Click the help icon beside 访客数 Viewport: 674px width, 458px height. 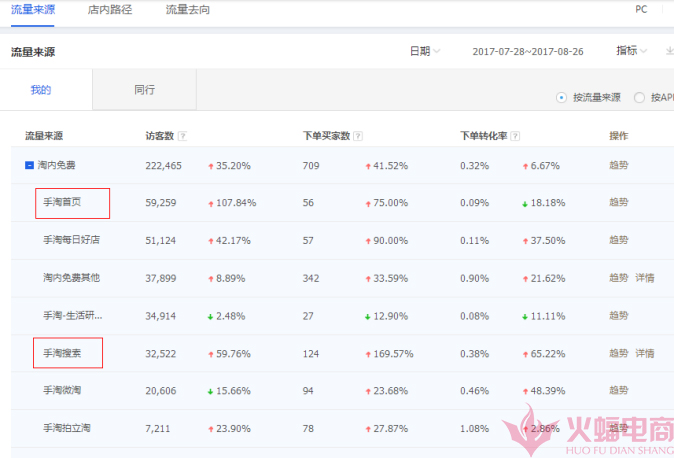182,136
